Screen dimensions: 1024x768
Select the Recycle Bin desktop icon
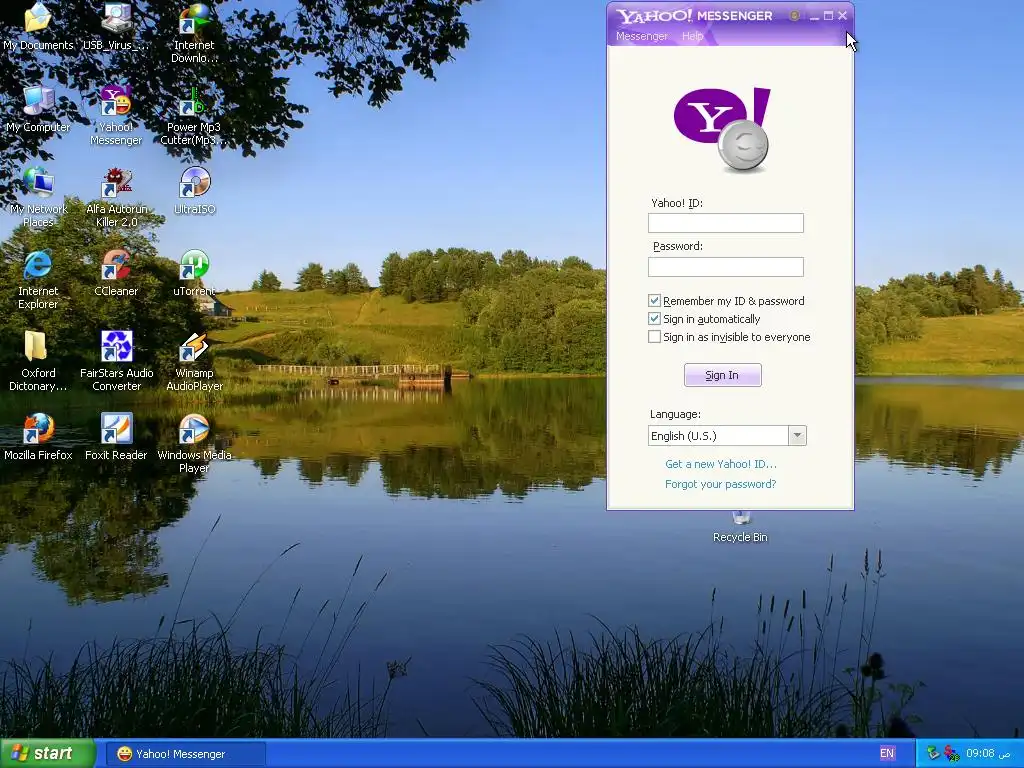point(741,528)
